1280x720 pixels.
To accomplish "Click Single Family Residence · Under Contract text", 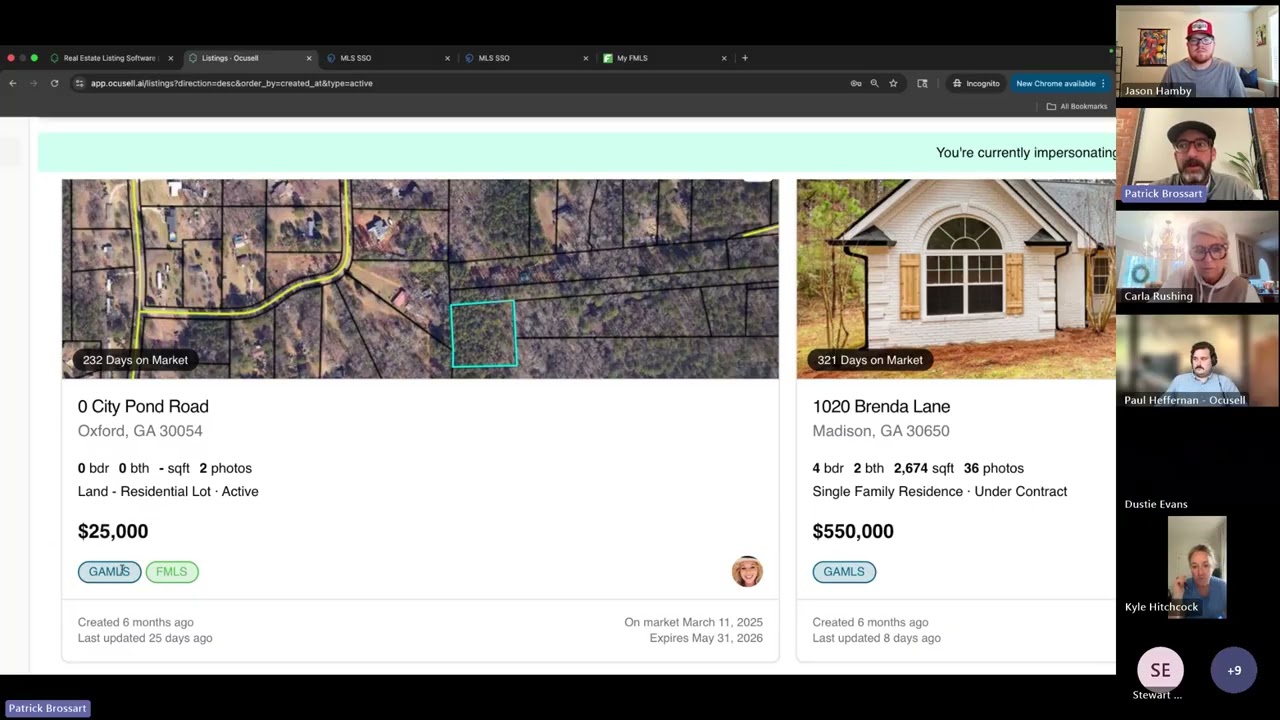I will click(x=940, y=491).
